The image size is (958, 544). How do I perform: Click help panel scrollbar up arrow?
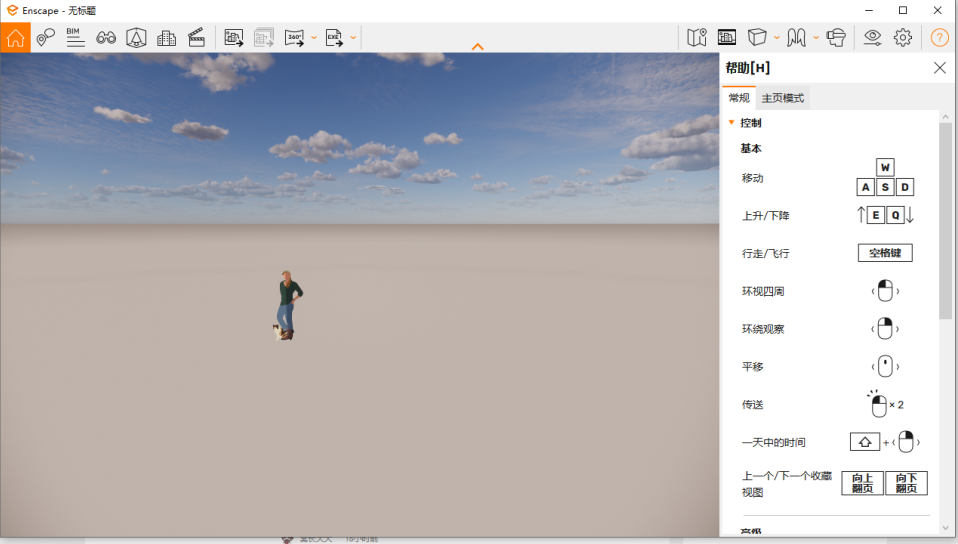(945, 116)
